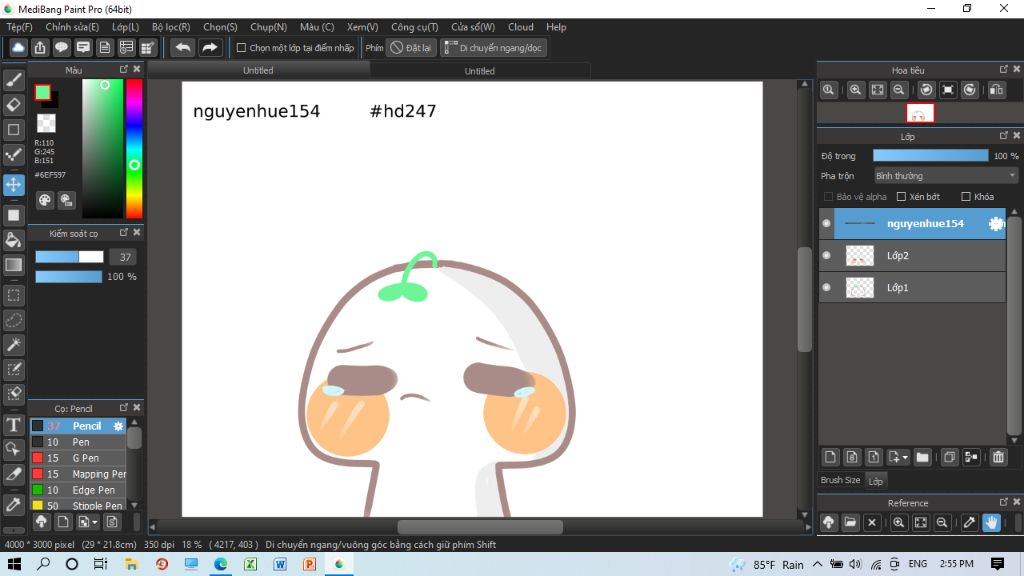Select the Eyedropper tool
1024x576 pixels.
tap(14, 504)
